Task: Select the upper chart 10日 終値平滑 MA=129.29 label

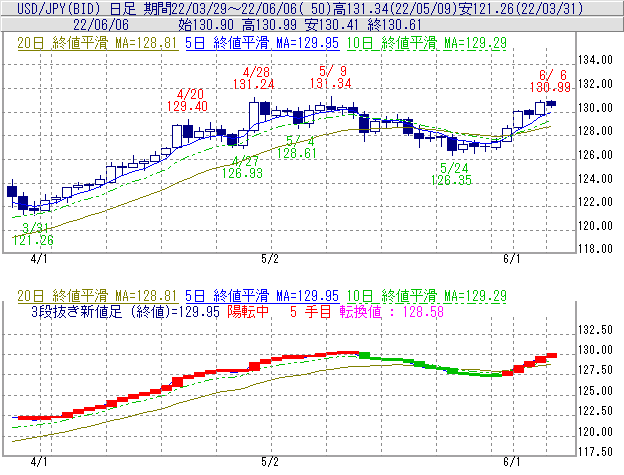Action: 427,43
